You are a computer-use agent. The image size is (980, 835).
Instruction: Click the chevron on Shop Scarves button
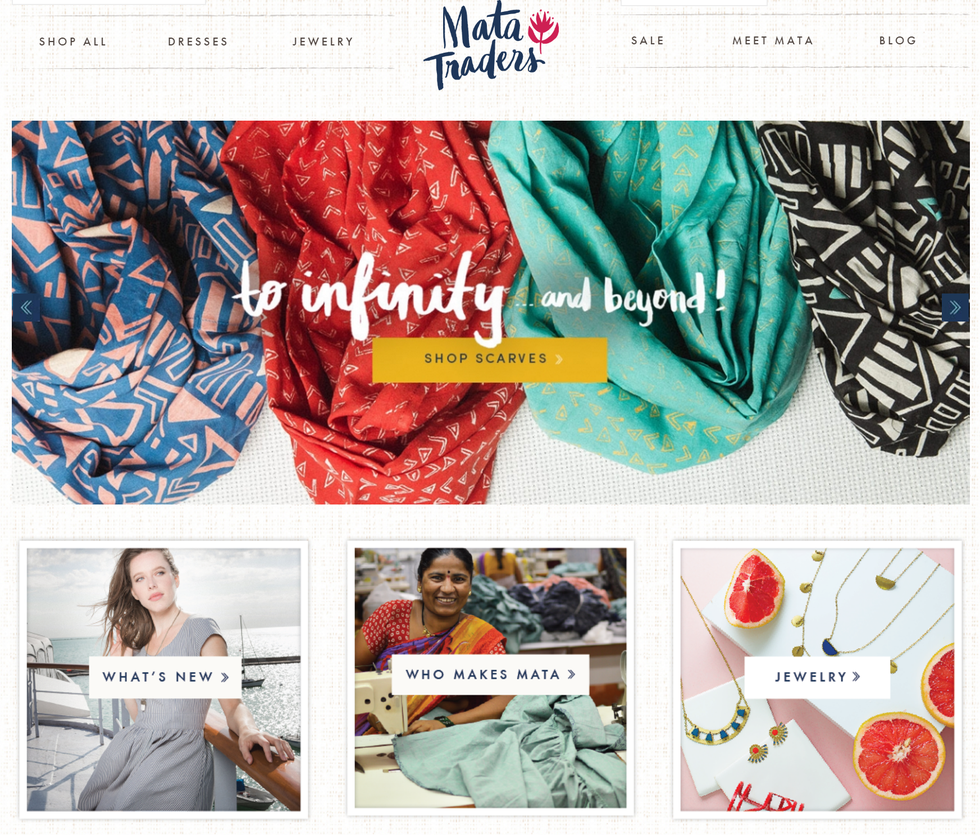(559, 359)
